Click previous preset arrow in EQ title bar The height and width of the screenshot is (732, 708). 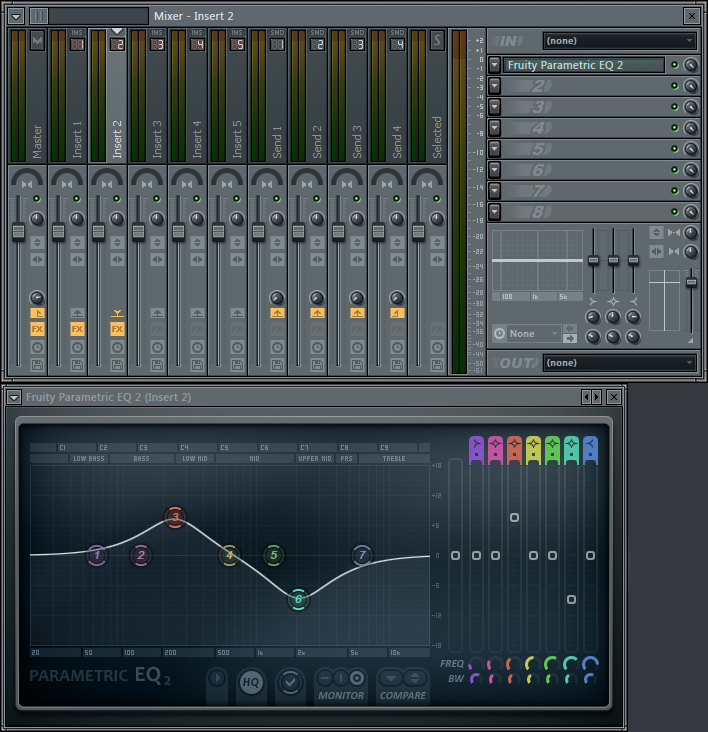586,397
